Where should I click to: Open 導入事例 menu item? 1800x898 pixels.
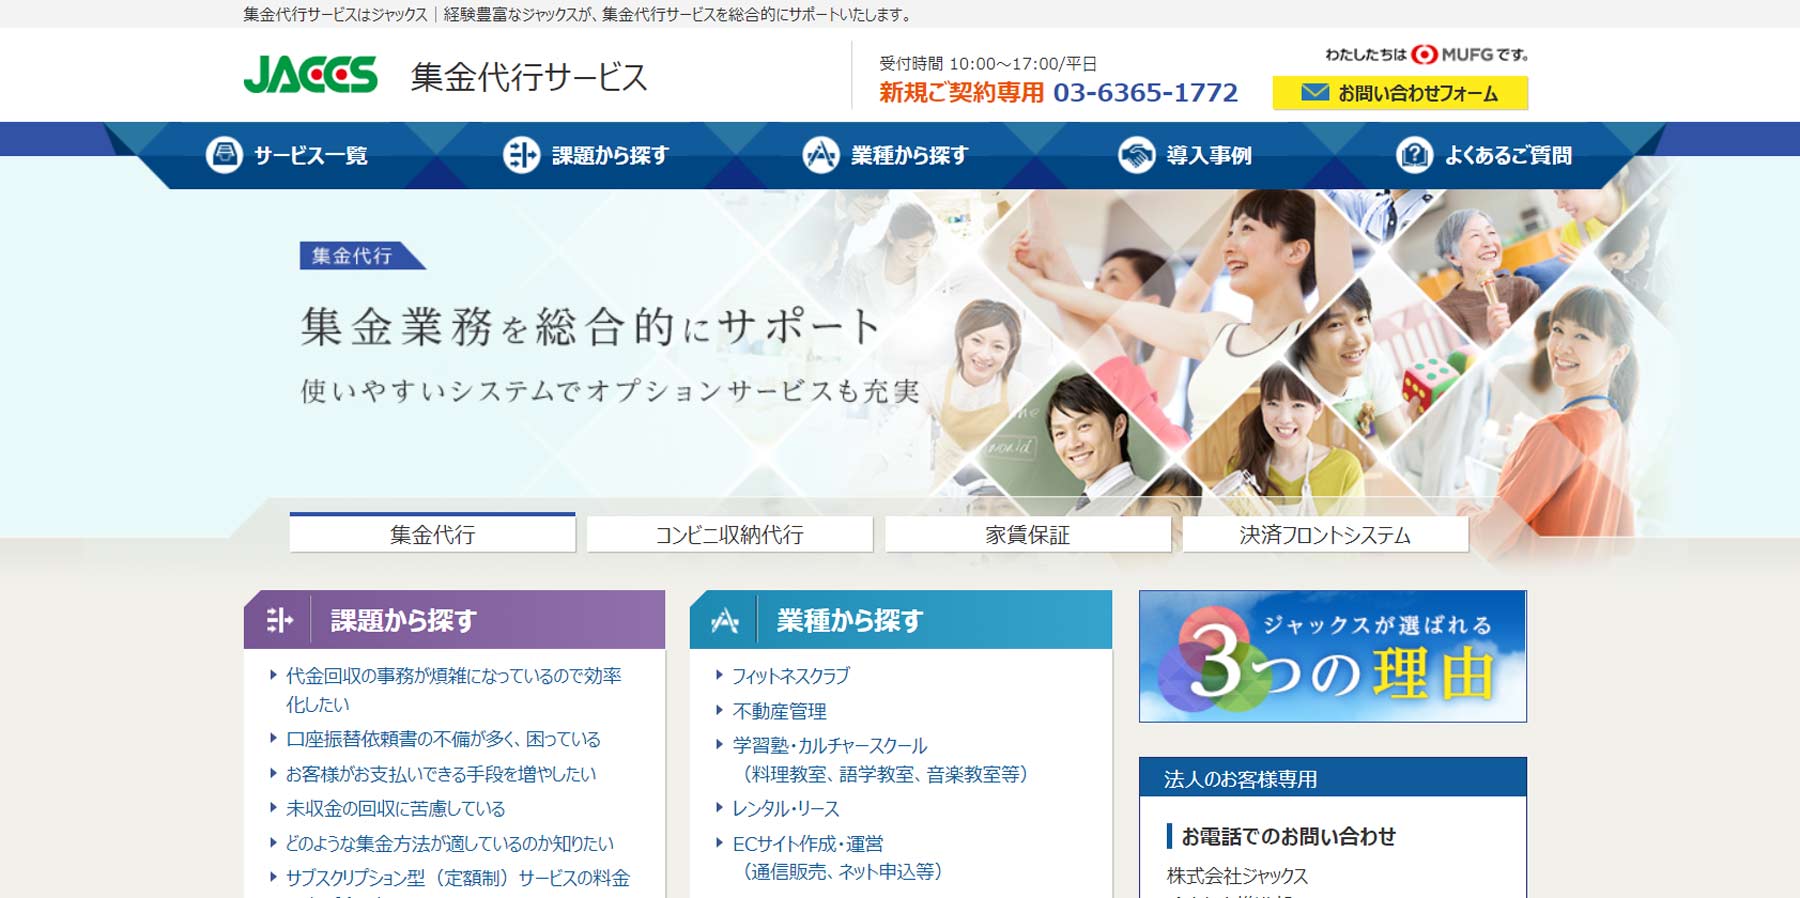coord(1185,155)
